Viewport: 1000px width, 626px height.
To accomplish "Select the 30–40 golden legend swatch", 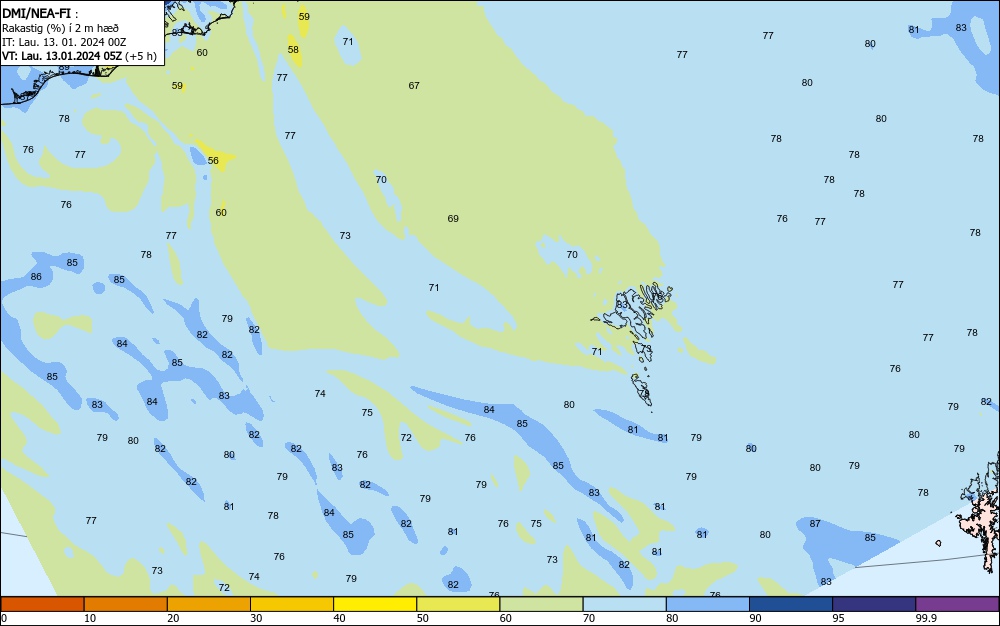I will point(292,604).
